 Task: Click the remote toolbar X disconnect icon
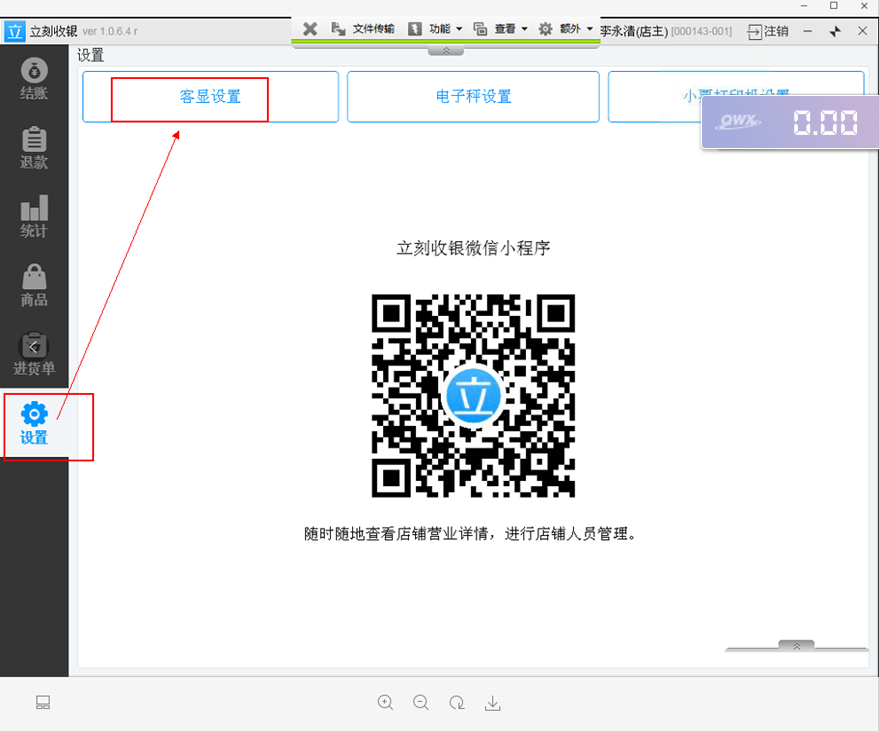click(x=310, y=29)
